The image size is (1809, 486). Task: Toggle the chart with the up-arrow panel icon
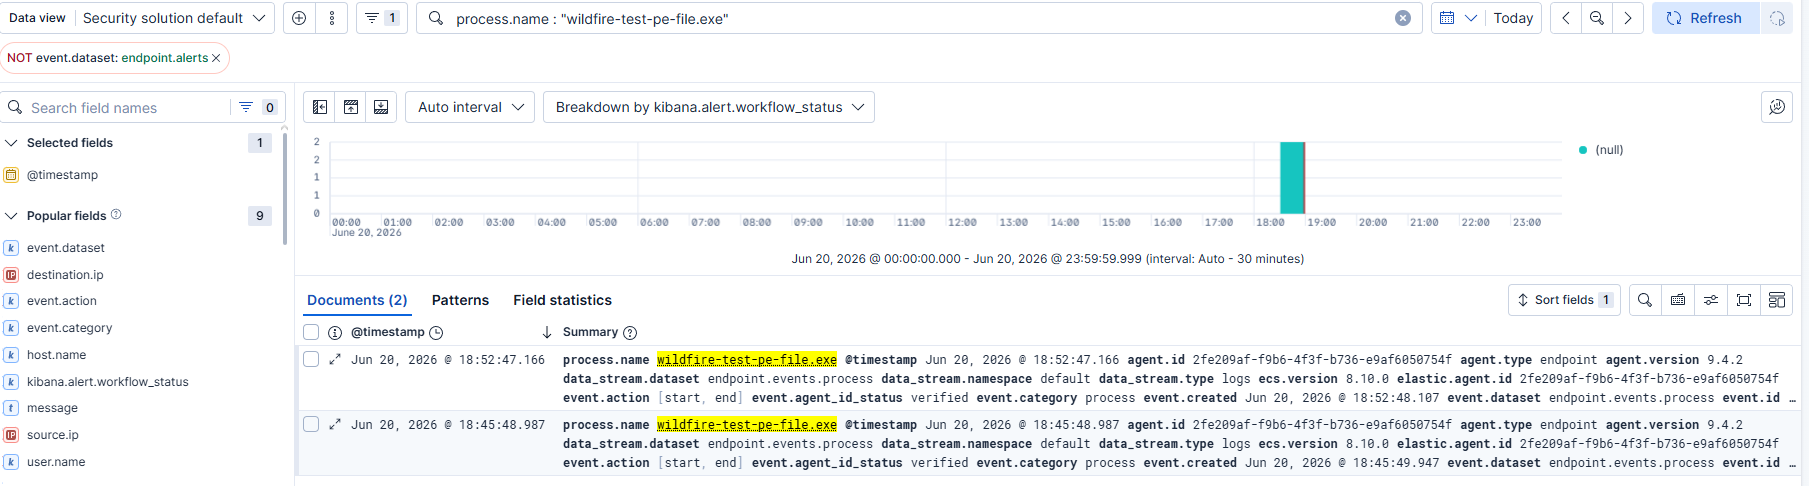[351, 107]
